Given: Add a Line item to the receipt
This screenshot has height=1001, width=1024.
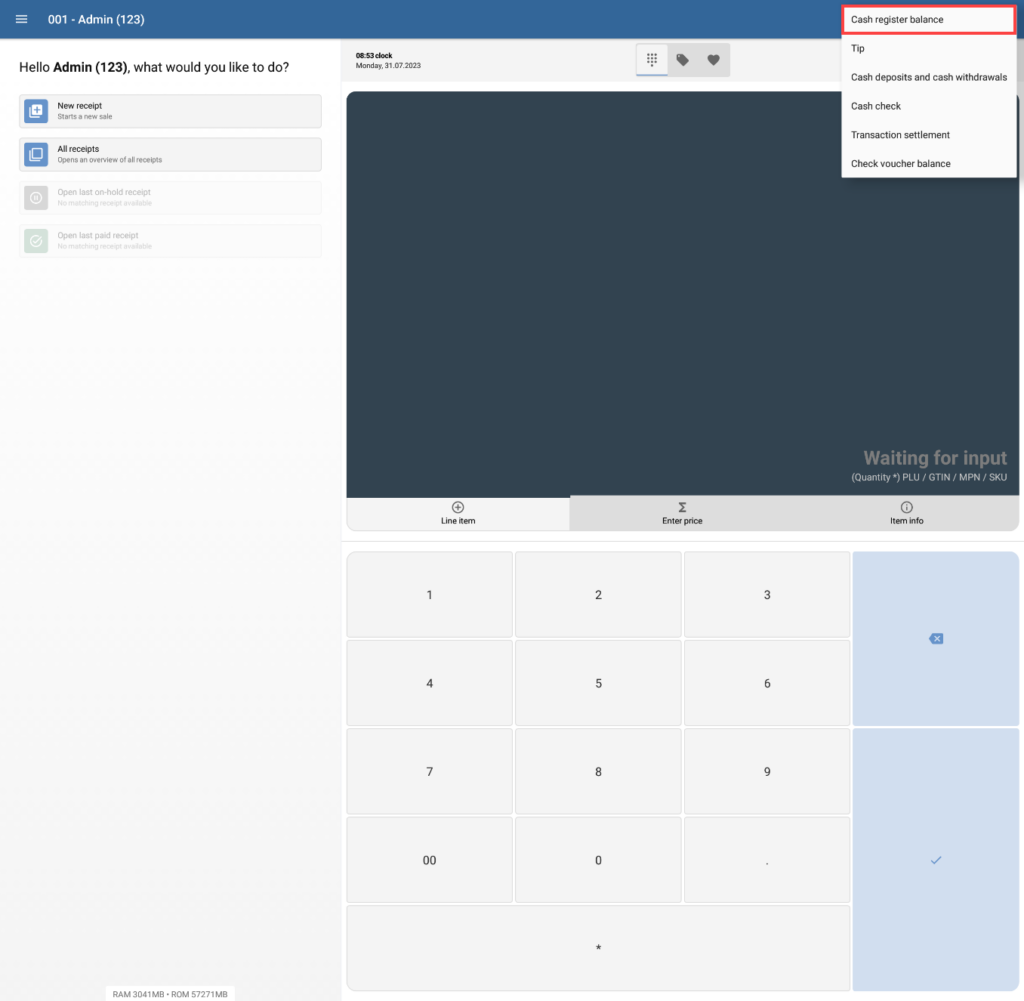Looking at the screenshot, I should (457, 513).
